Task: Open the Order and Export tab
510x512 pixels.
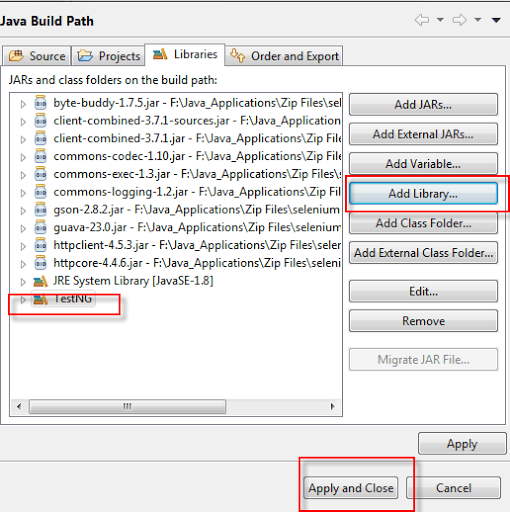Action: tap(284, 56)
